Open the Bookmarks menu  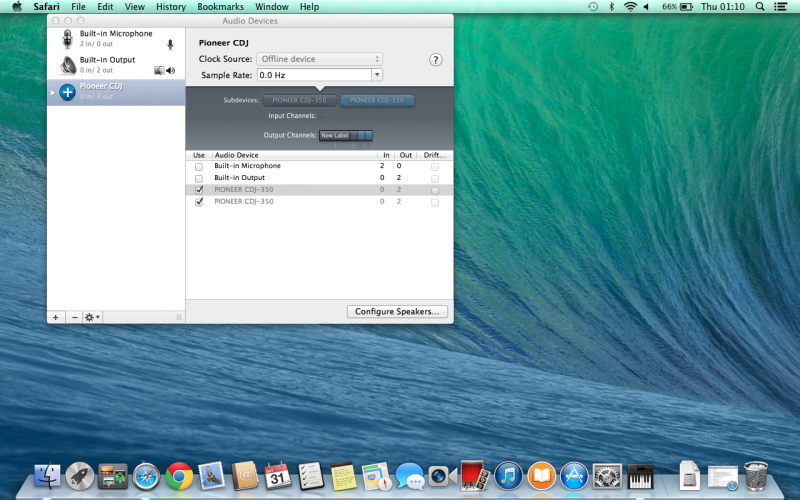pos(220,7)
